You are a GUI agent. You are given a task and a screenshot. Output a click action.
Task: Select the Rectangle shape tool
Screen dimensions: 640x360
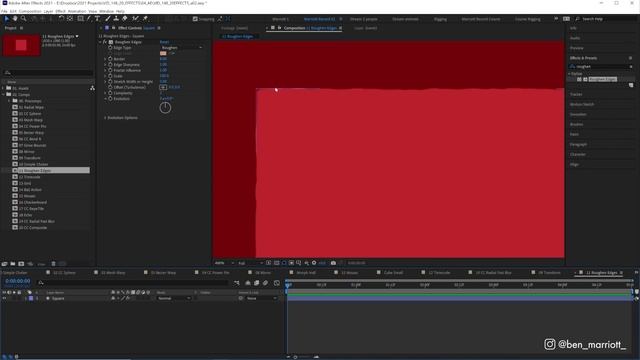[80, 19]
